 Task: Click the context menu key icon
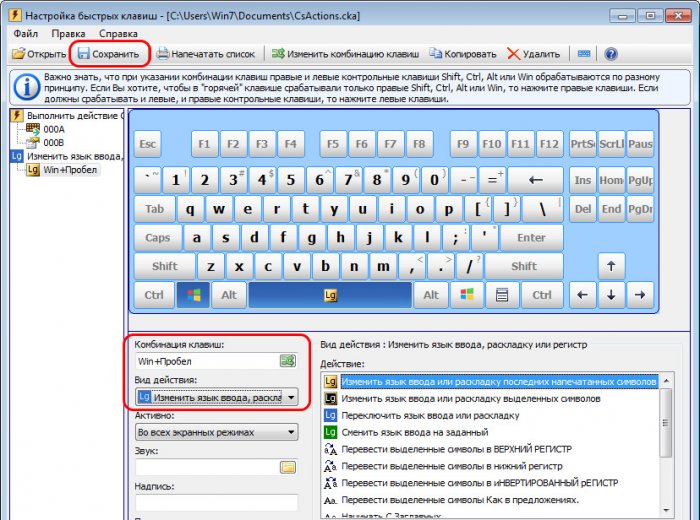tap(502, 295)
